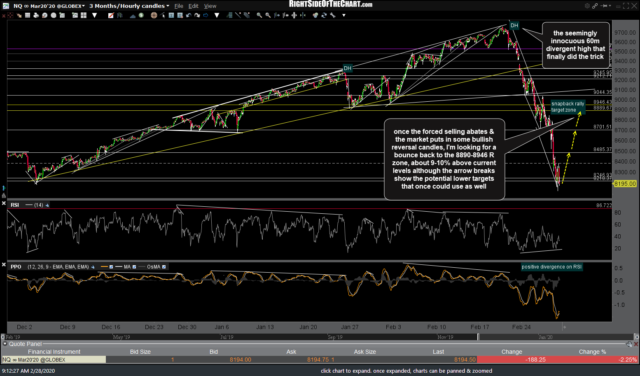Viewport: 640px width, 376px height.
Task: Click the blue triangle icon after PPO parameters
Action: coord(93,267)
